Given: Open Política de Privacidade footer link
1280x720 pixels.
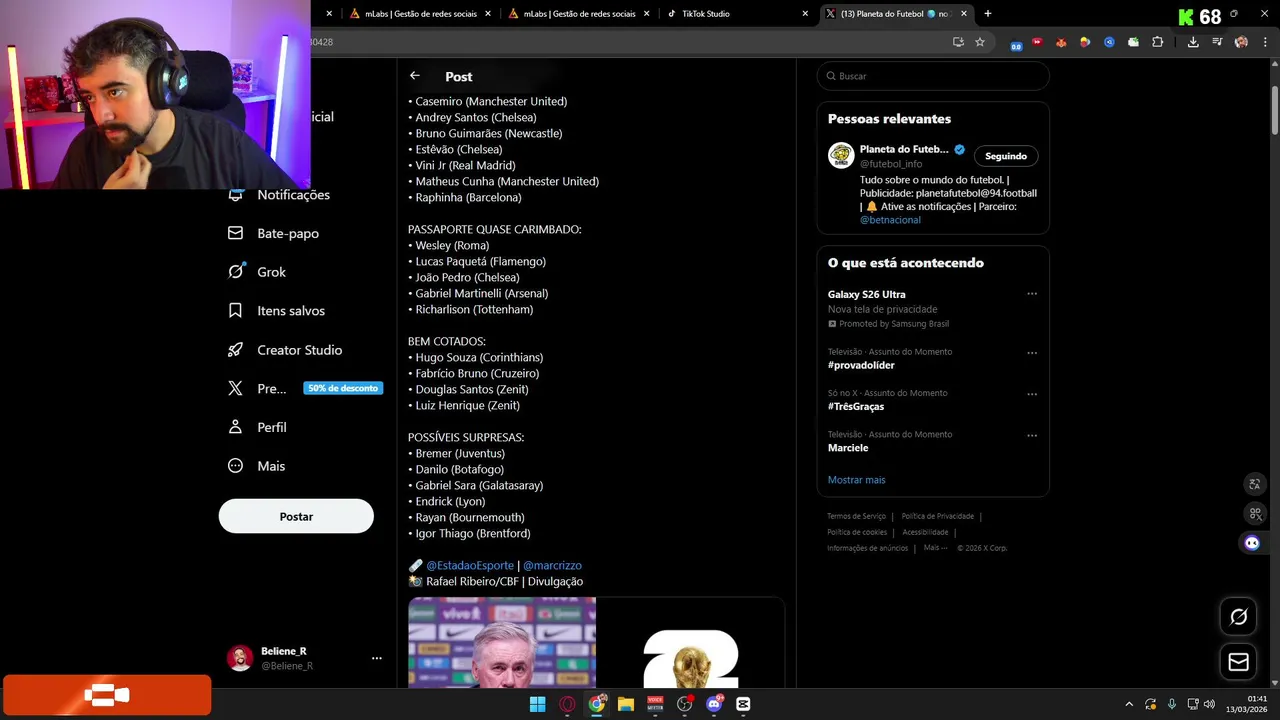Looking at the screenshot, I should 937,516.
